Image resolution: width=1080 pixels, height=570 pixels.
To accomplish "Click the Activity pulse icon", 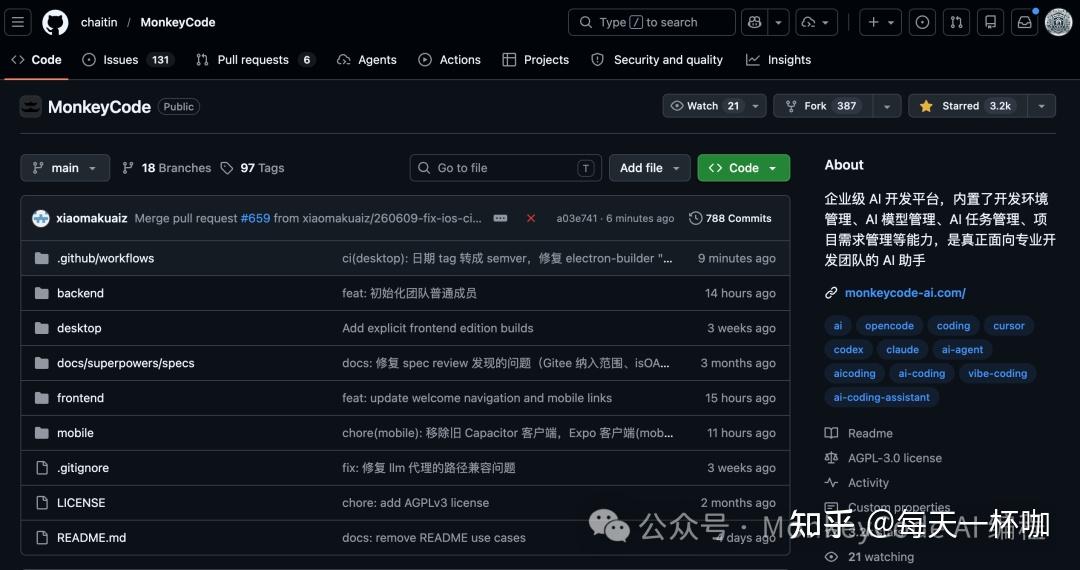I will coord(831,483).
